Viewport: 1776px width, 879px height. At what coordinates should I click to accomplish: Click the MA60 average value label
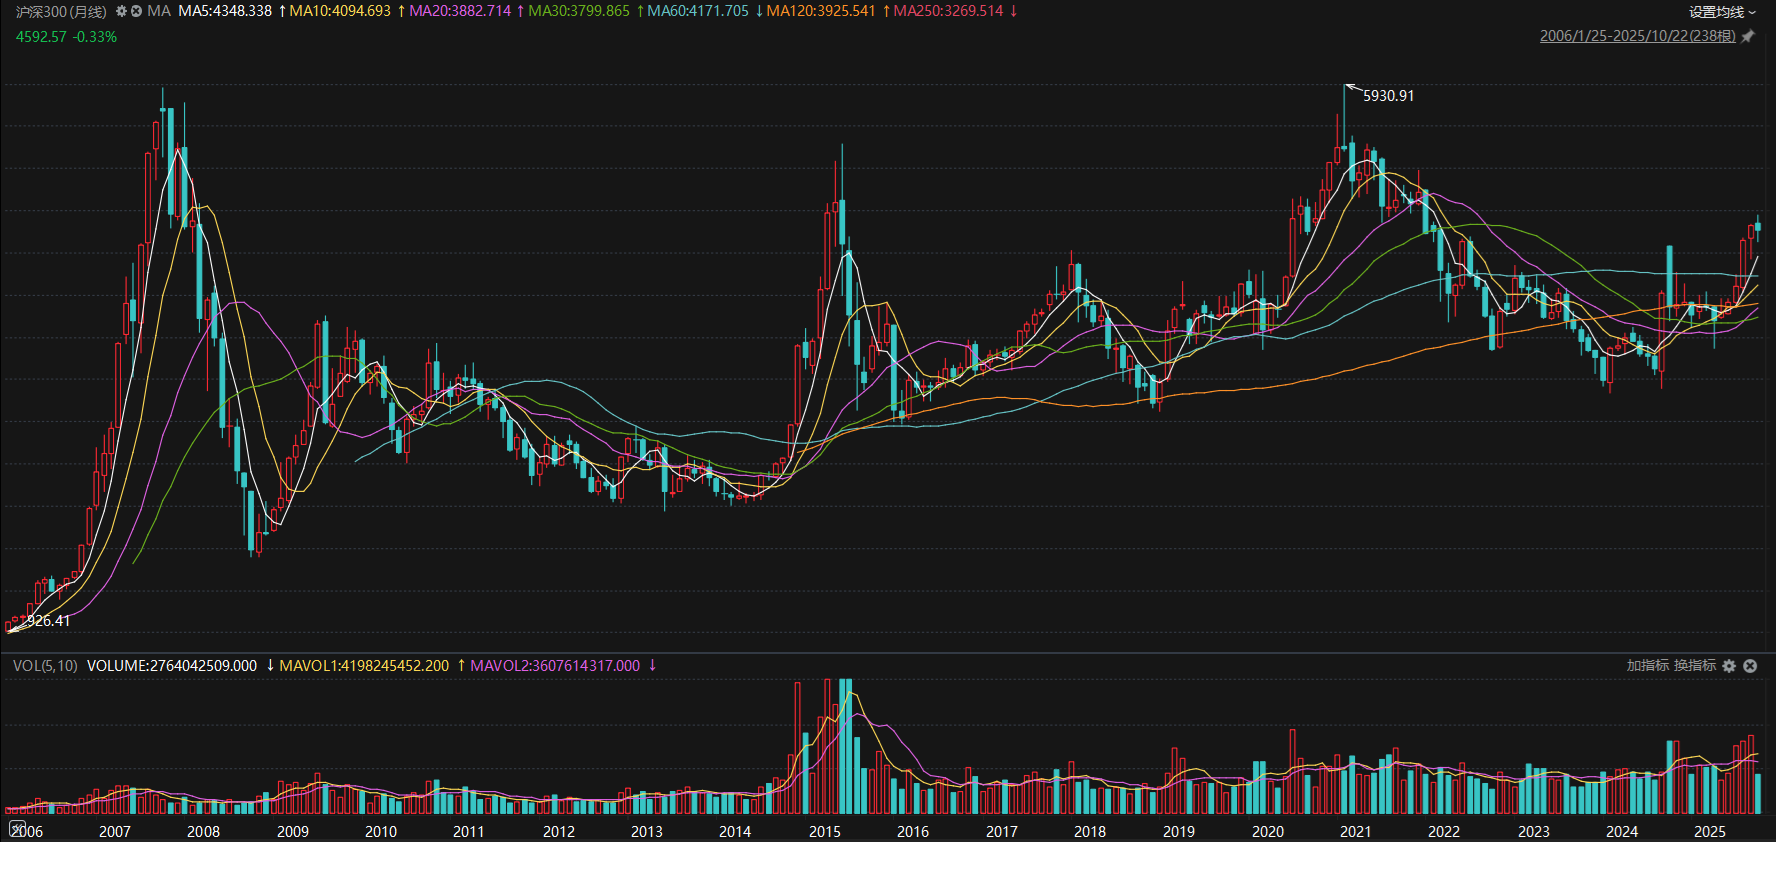697,11
